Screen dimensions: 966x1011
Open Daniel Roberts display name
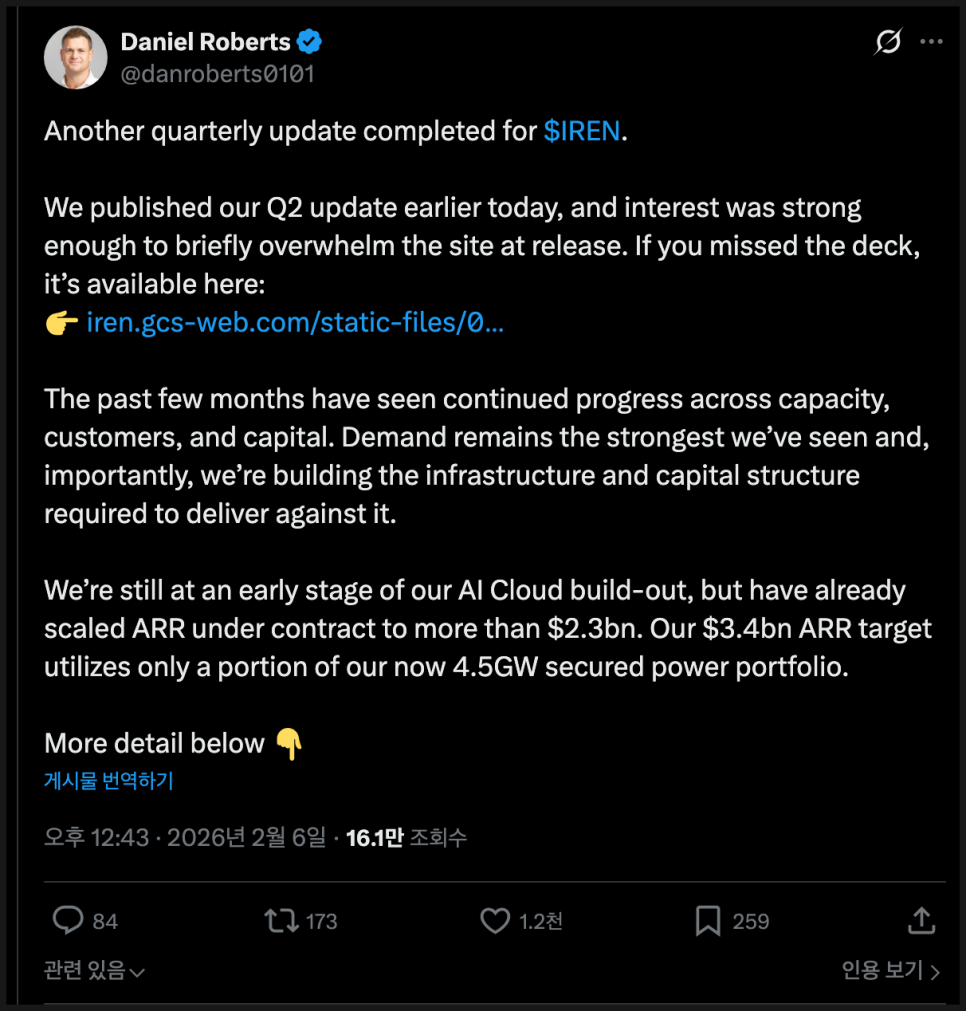tap(205, 42)
